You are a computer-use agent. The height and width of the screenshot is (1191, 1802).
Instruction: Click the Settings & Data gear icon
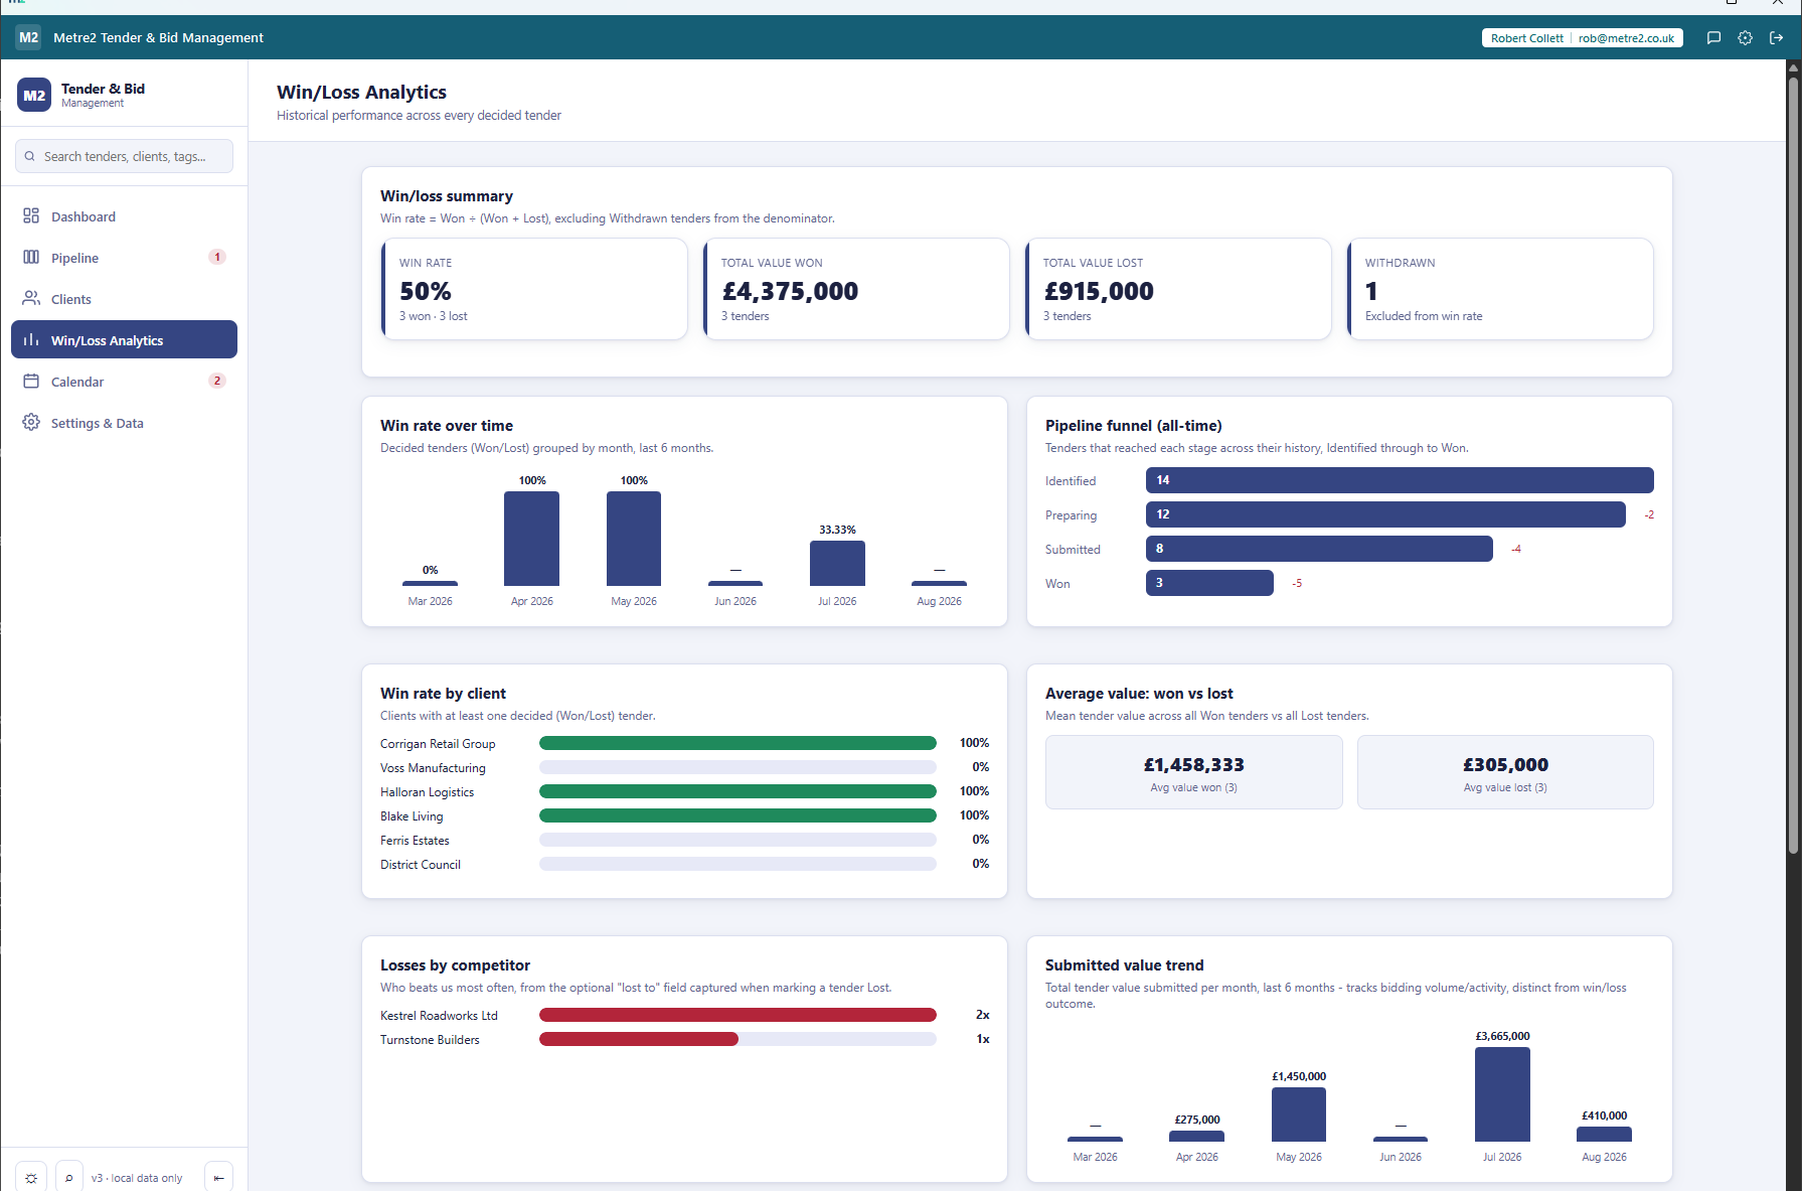point(31,422)
